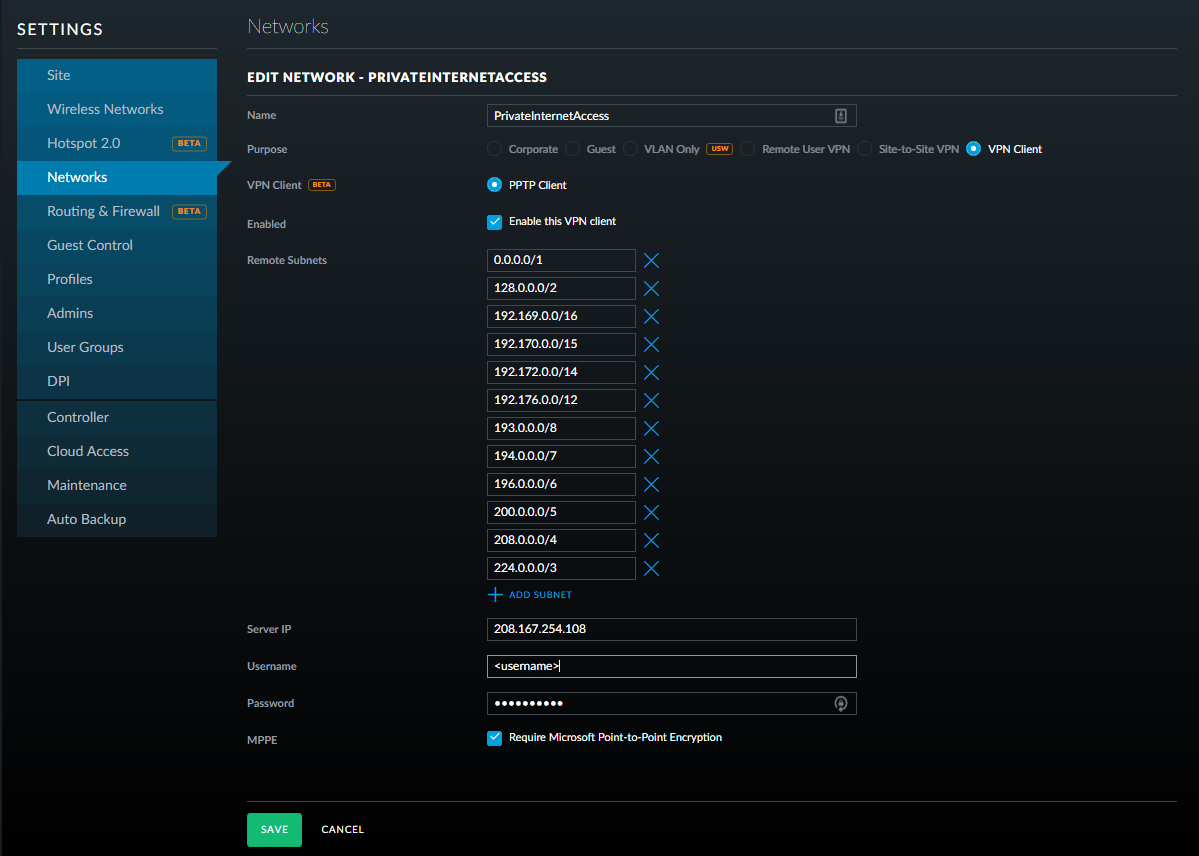Open Profiles settings section
1199x856 pixels.
(x=117, y=279)
